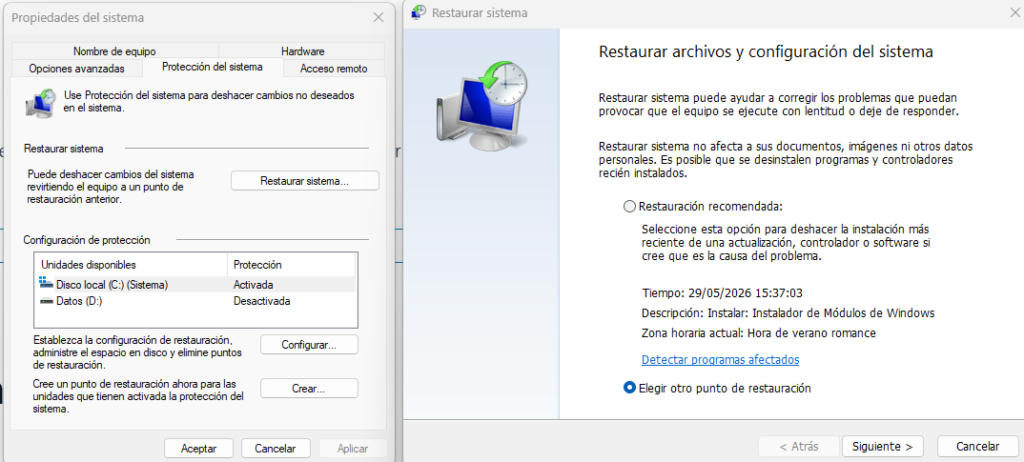Screen dimensions: 1024x462
Task: Click the Disco local (C:) drive icon
Action: coord(46,284)
